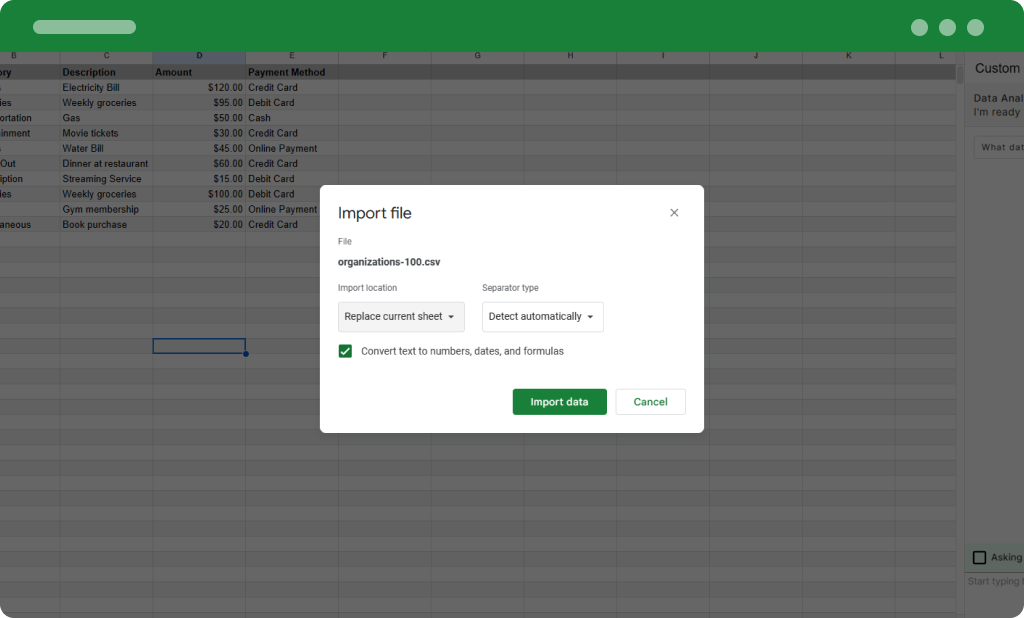Open the Custom panel header

point(997,68)
